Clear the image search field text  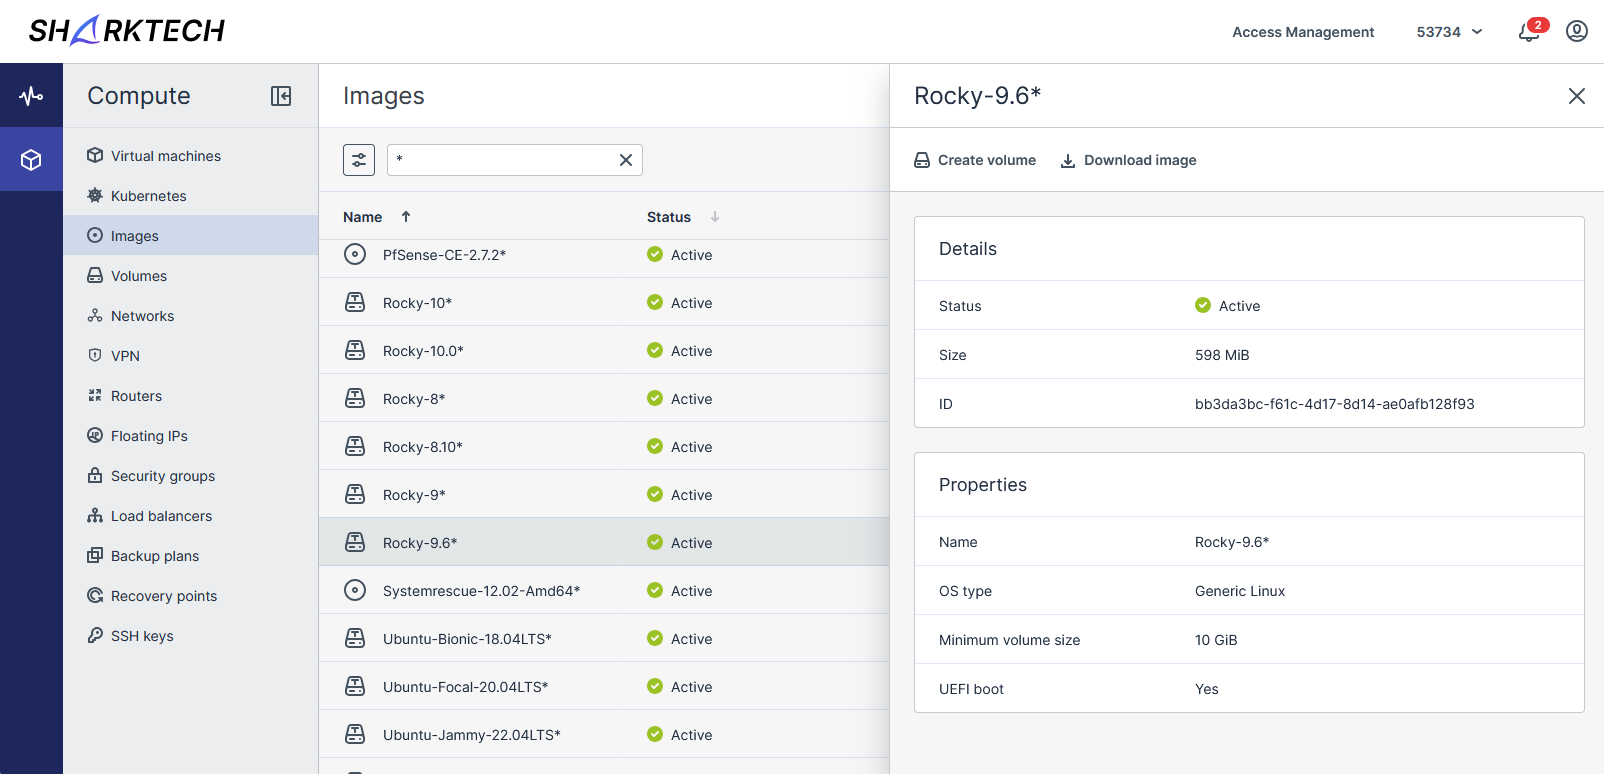pos(626,160)
